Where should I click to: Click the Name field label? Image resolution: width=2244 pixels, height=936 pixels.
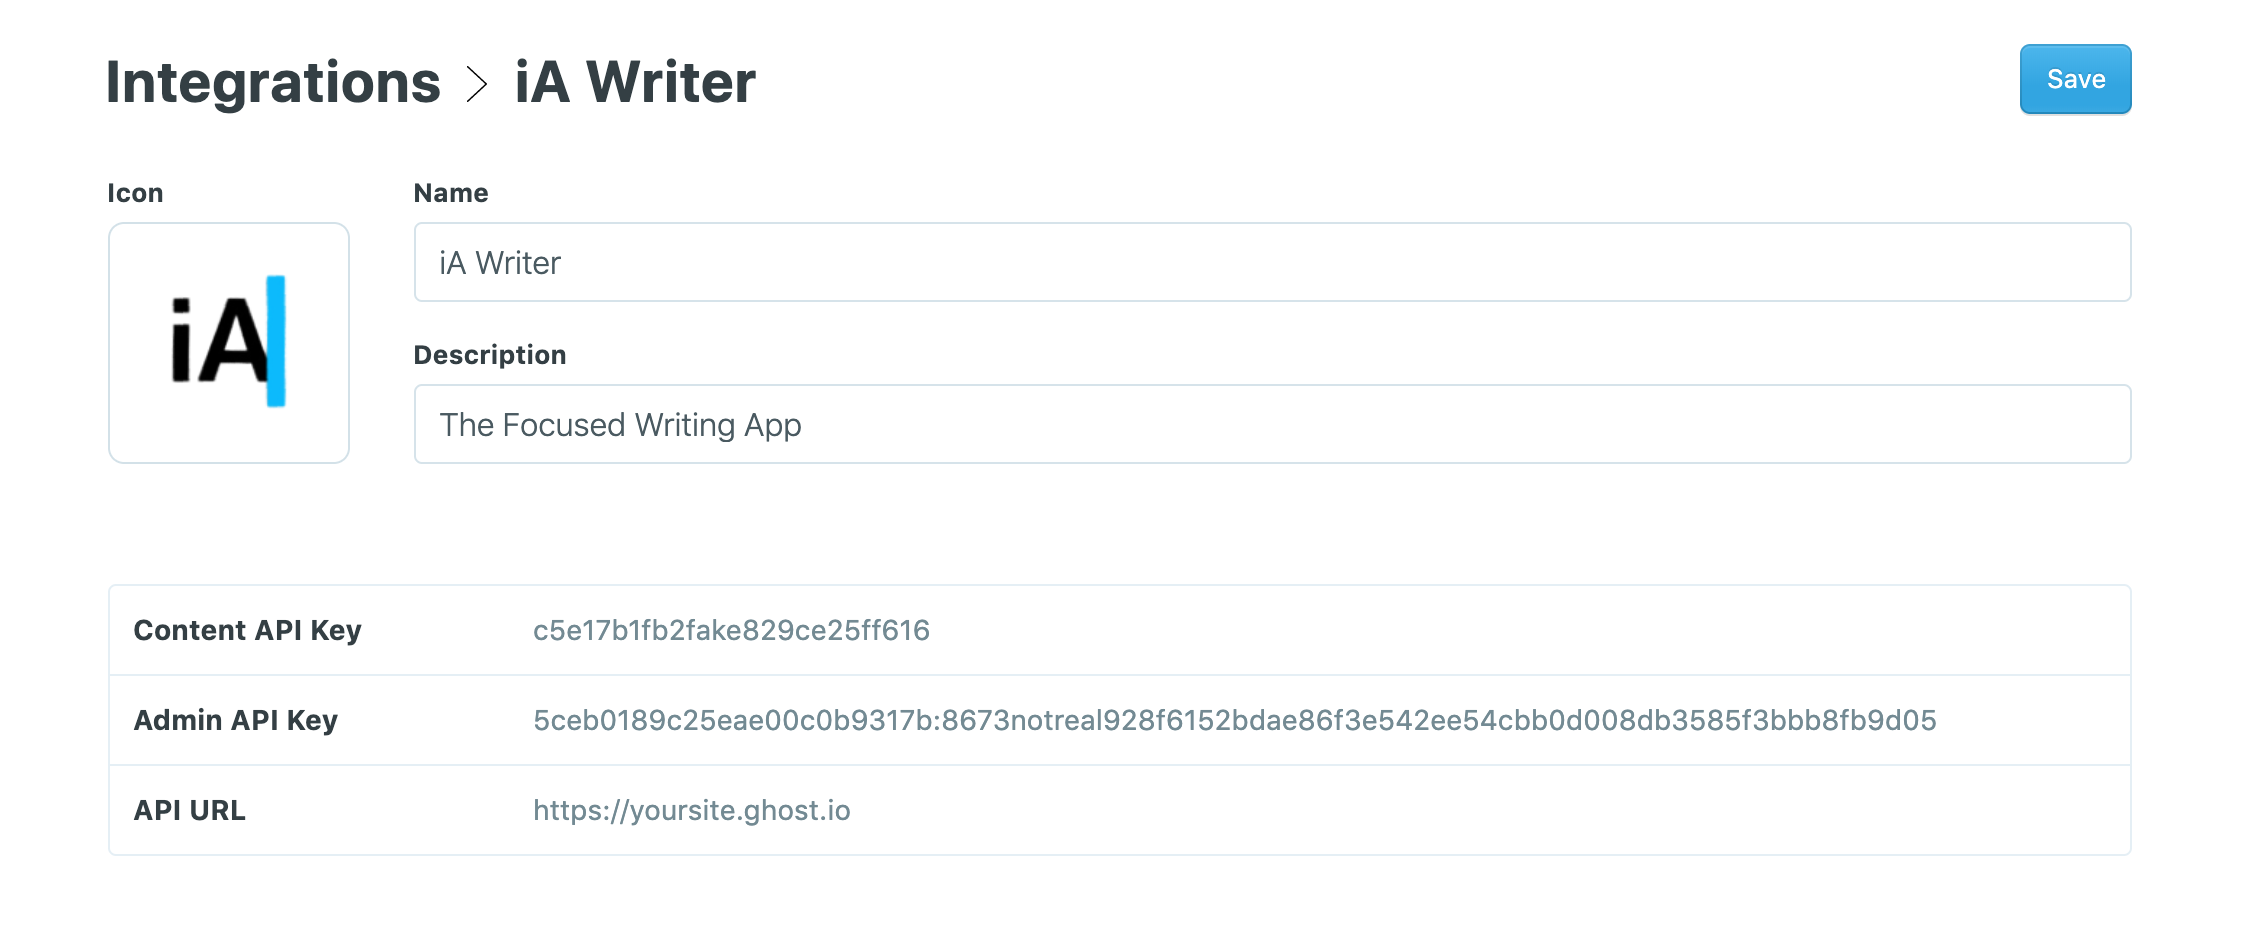pos(451,193)
